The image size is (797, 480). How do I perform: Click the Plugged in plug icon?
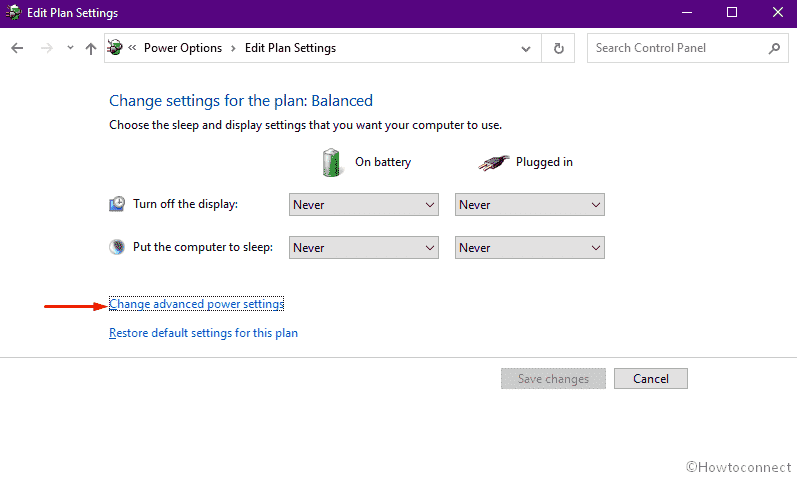pos(494,163)
